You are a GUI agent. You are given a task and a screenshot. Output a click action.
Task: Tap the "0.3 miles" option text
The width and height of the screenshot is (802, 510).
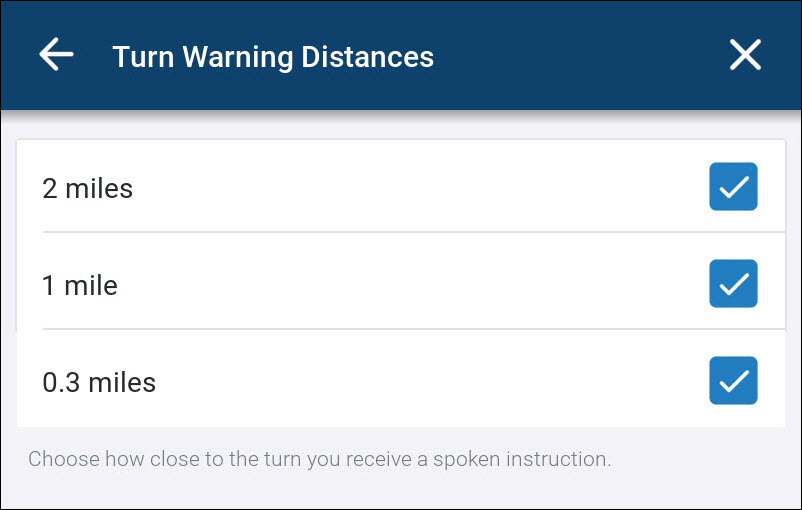pyautogui.click(x=99, y=382)
